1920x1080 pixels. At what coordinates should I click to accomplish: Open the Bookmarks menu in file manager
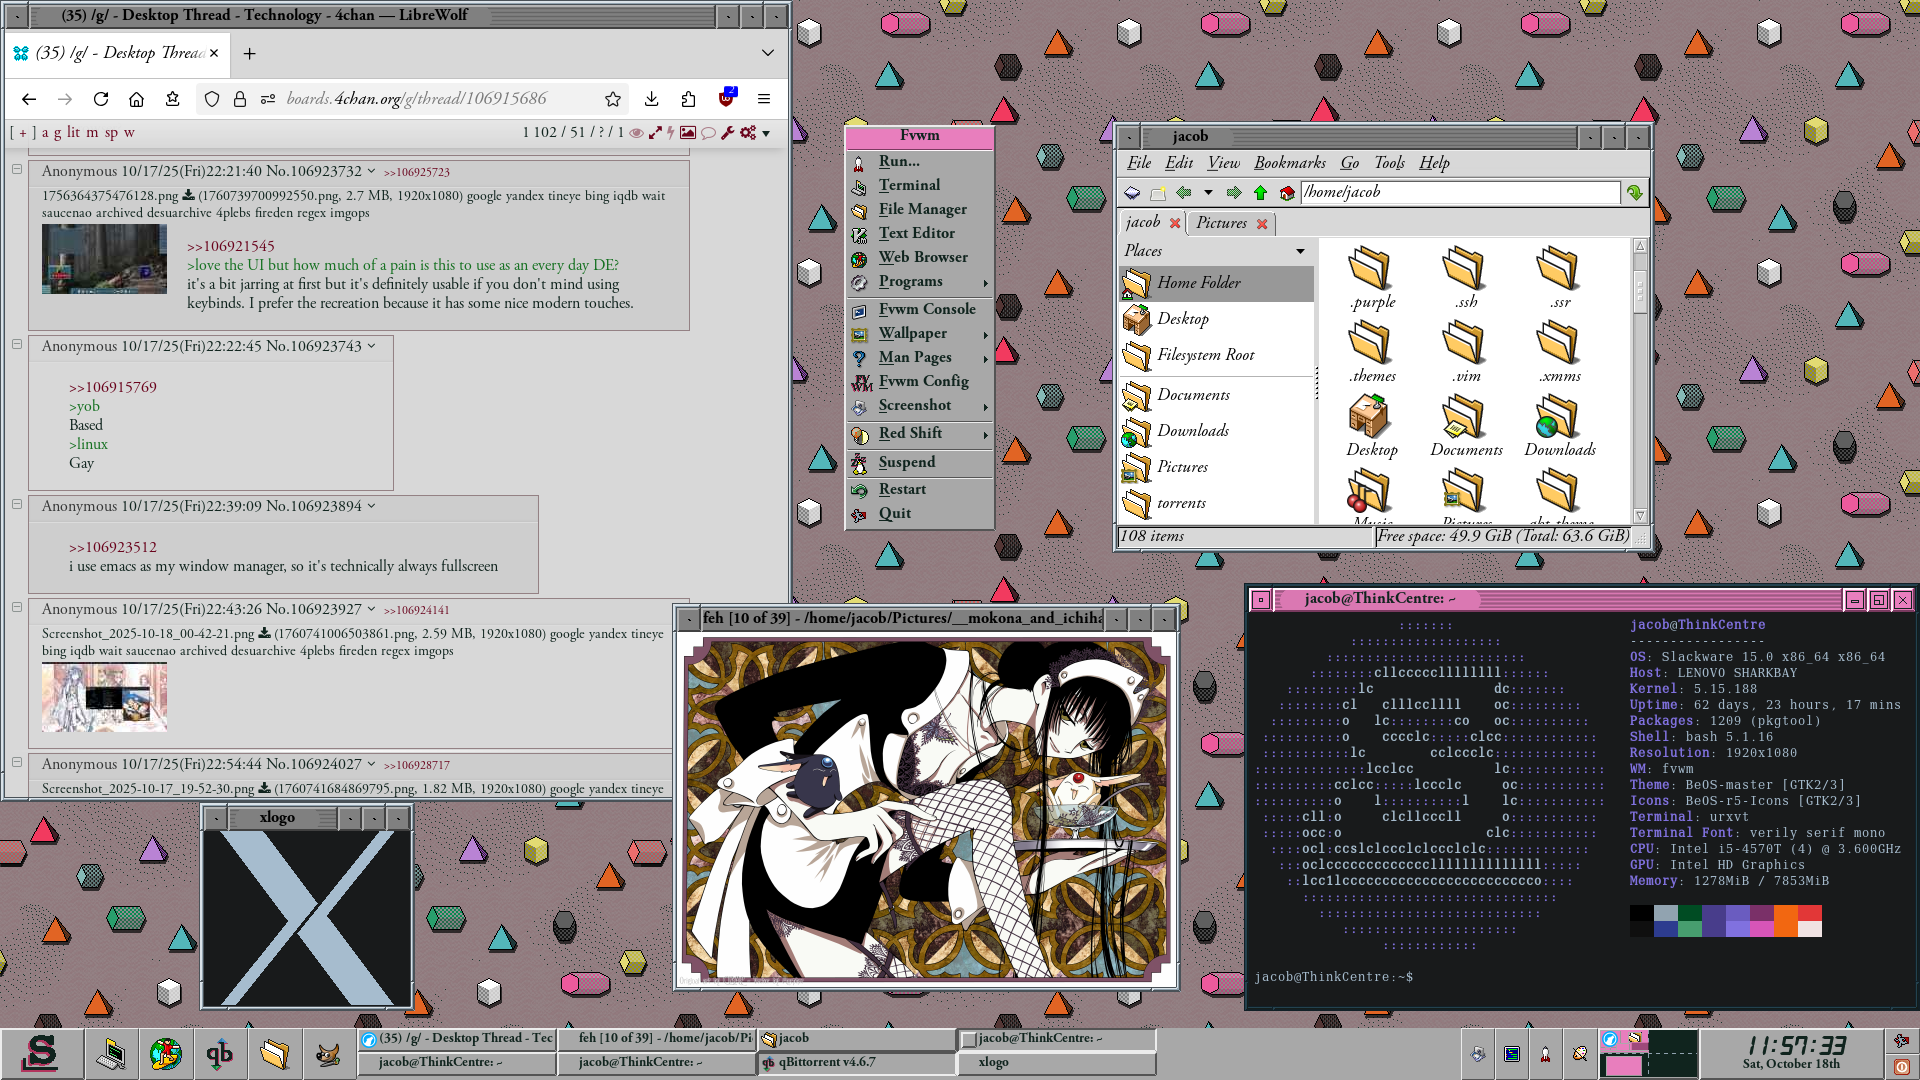pos(1289,163)
